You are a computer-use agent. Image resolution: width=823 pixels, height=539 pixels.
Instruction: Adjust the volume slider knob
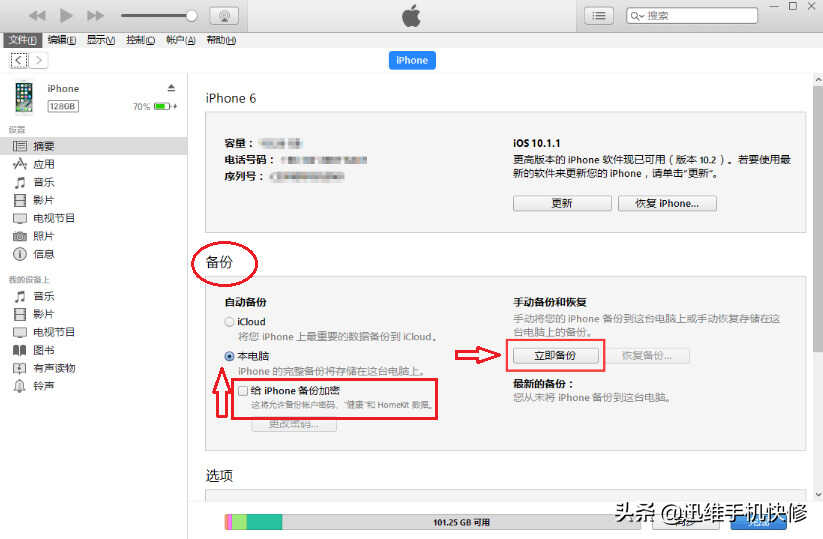coord(192,16)
